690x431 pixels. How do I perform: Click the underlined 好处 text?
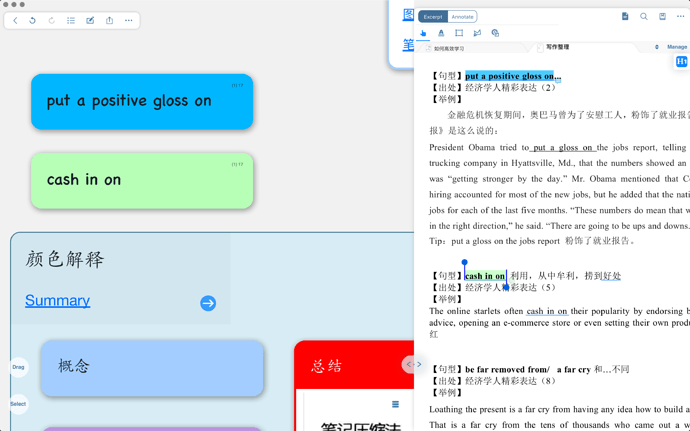[x=612, y=276]
